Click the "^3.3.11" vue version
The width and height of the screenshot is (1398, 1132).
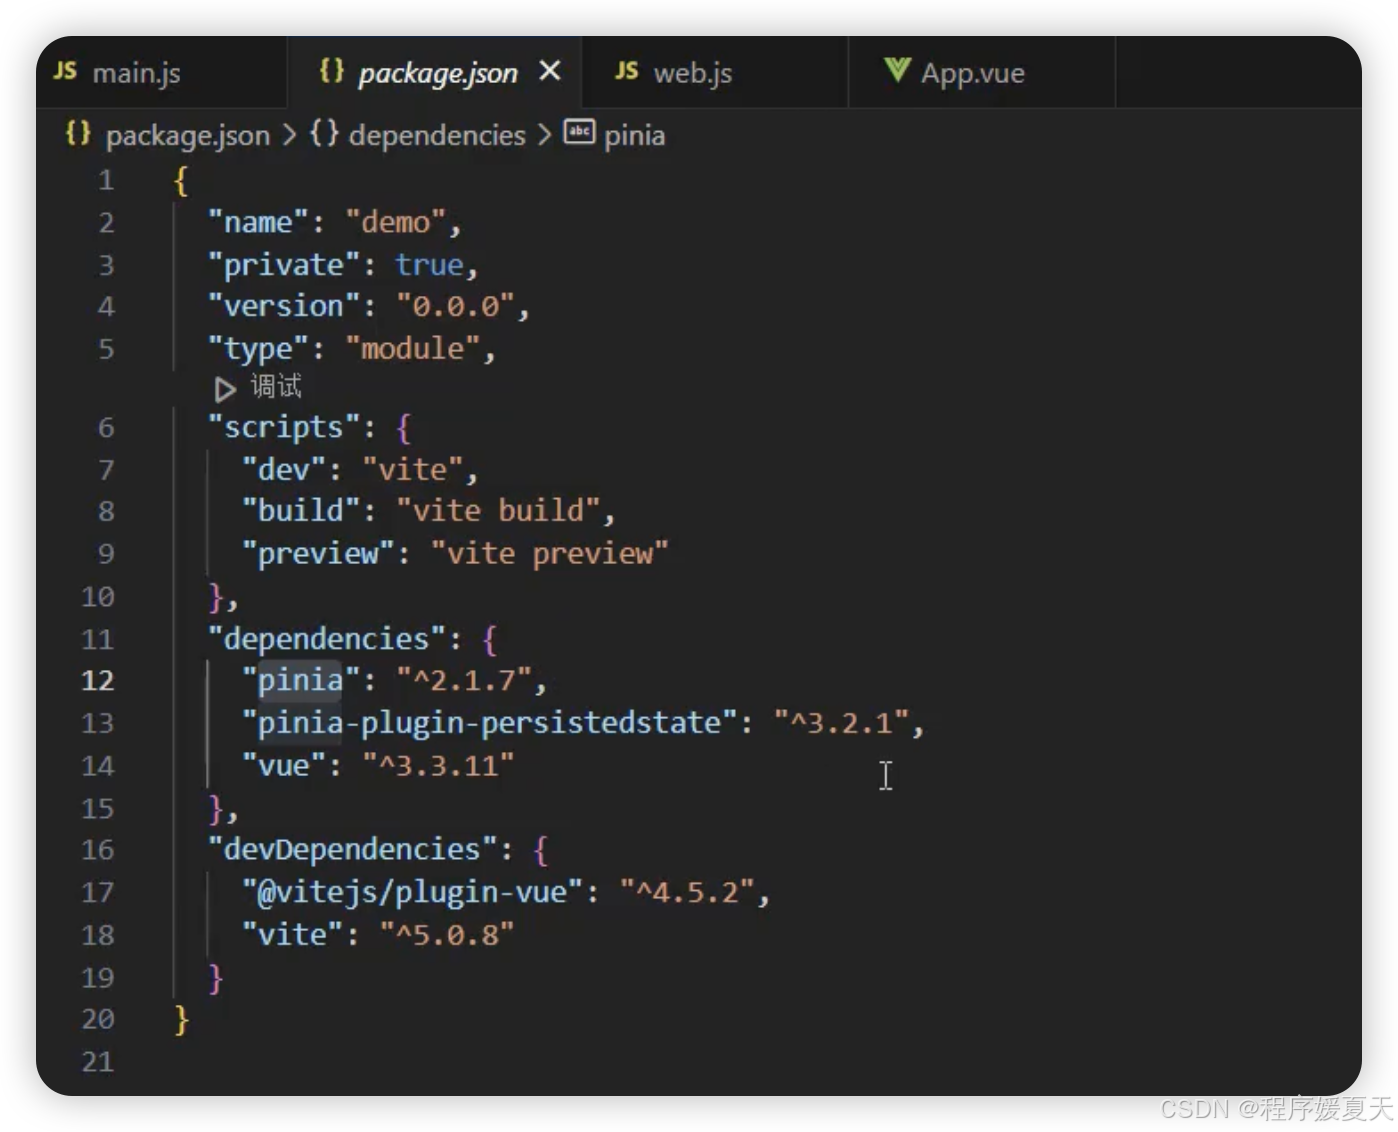(438, 766)
